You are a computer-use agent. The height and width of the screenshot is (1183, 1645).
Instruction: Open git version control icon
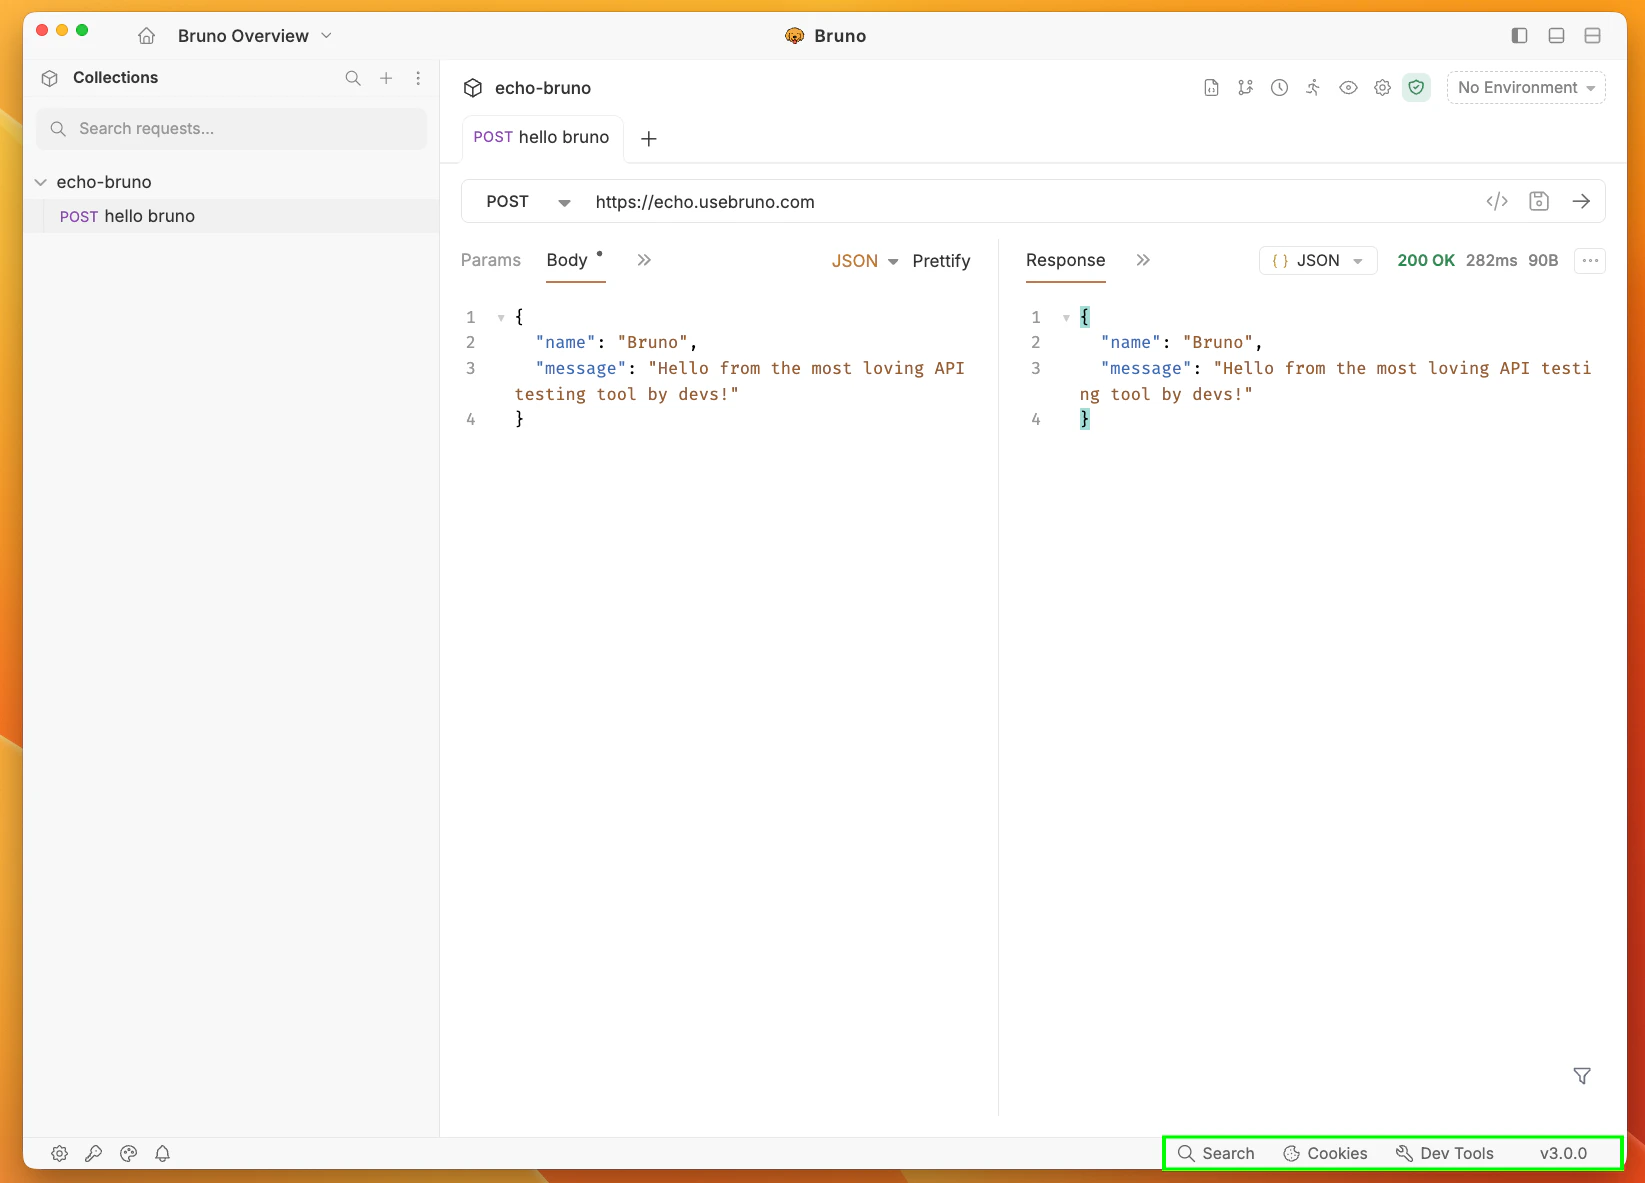click(x=1246, y=88)
